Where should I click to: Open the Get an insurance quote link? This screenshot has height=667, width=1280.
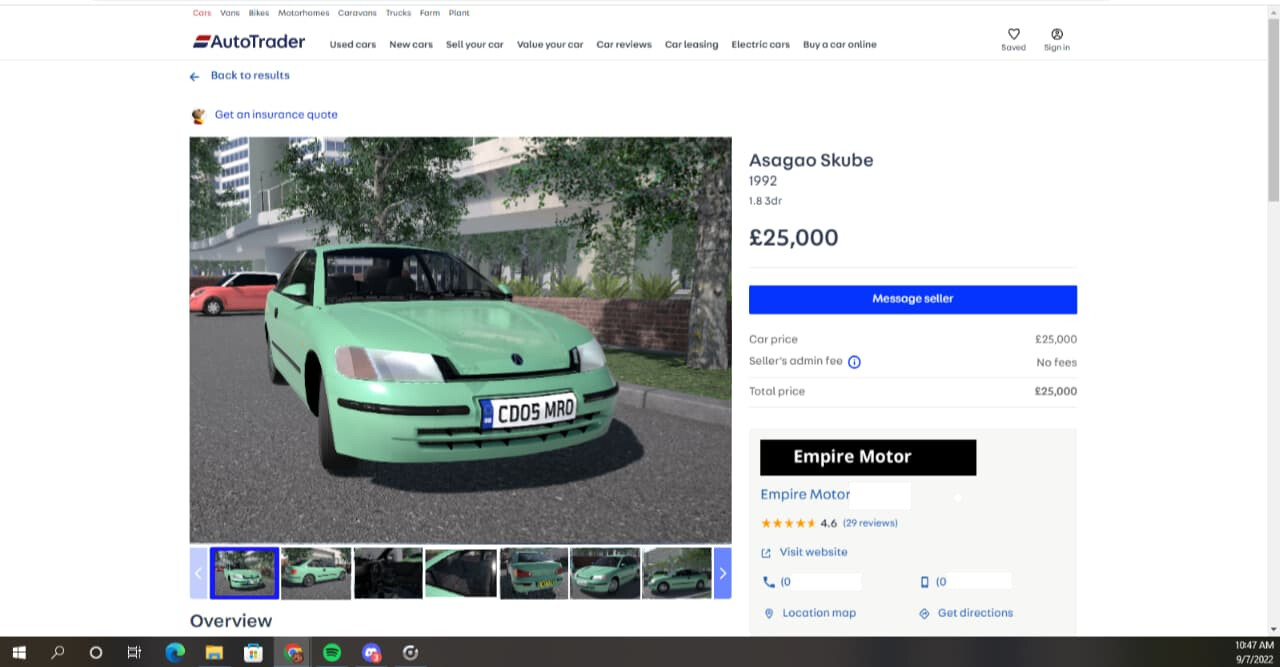tap(276, 115)
